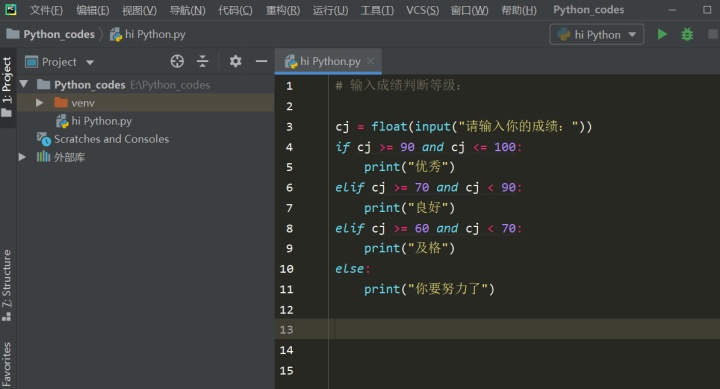Click print("良好") on line 7

[x=409, y=208]
